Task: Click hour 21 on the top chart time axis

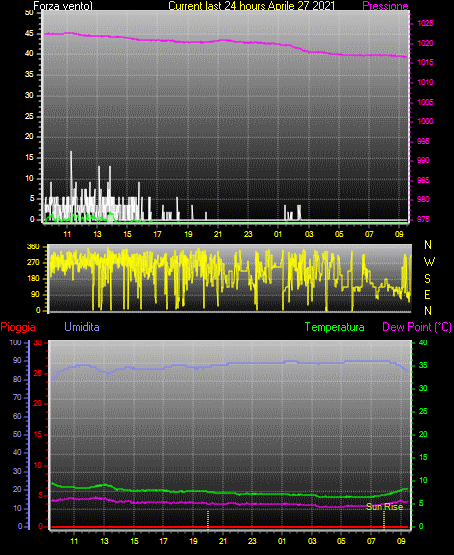Action: tap(218, 234)
